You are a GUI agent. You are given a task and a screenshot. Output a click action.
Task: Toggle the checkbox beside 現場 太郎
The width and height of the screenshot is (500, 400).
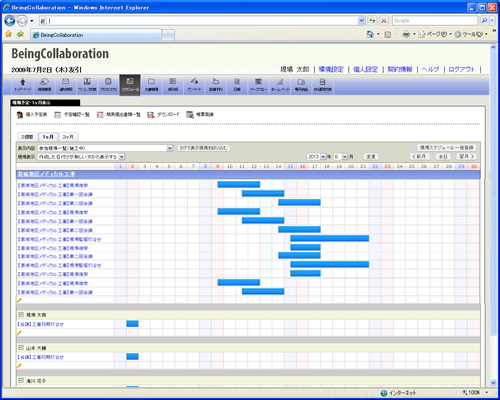pos(21,314)
